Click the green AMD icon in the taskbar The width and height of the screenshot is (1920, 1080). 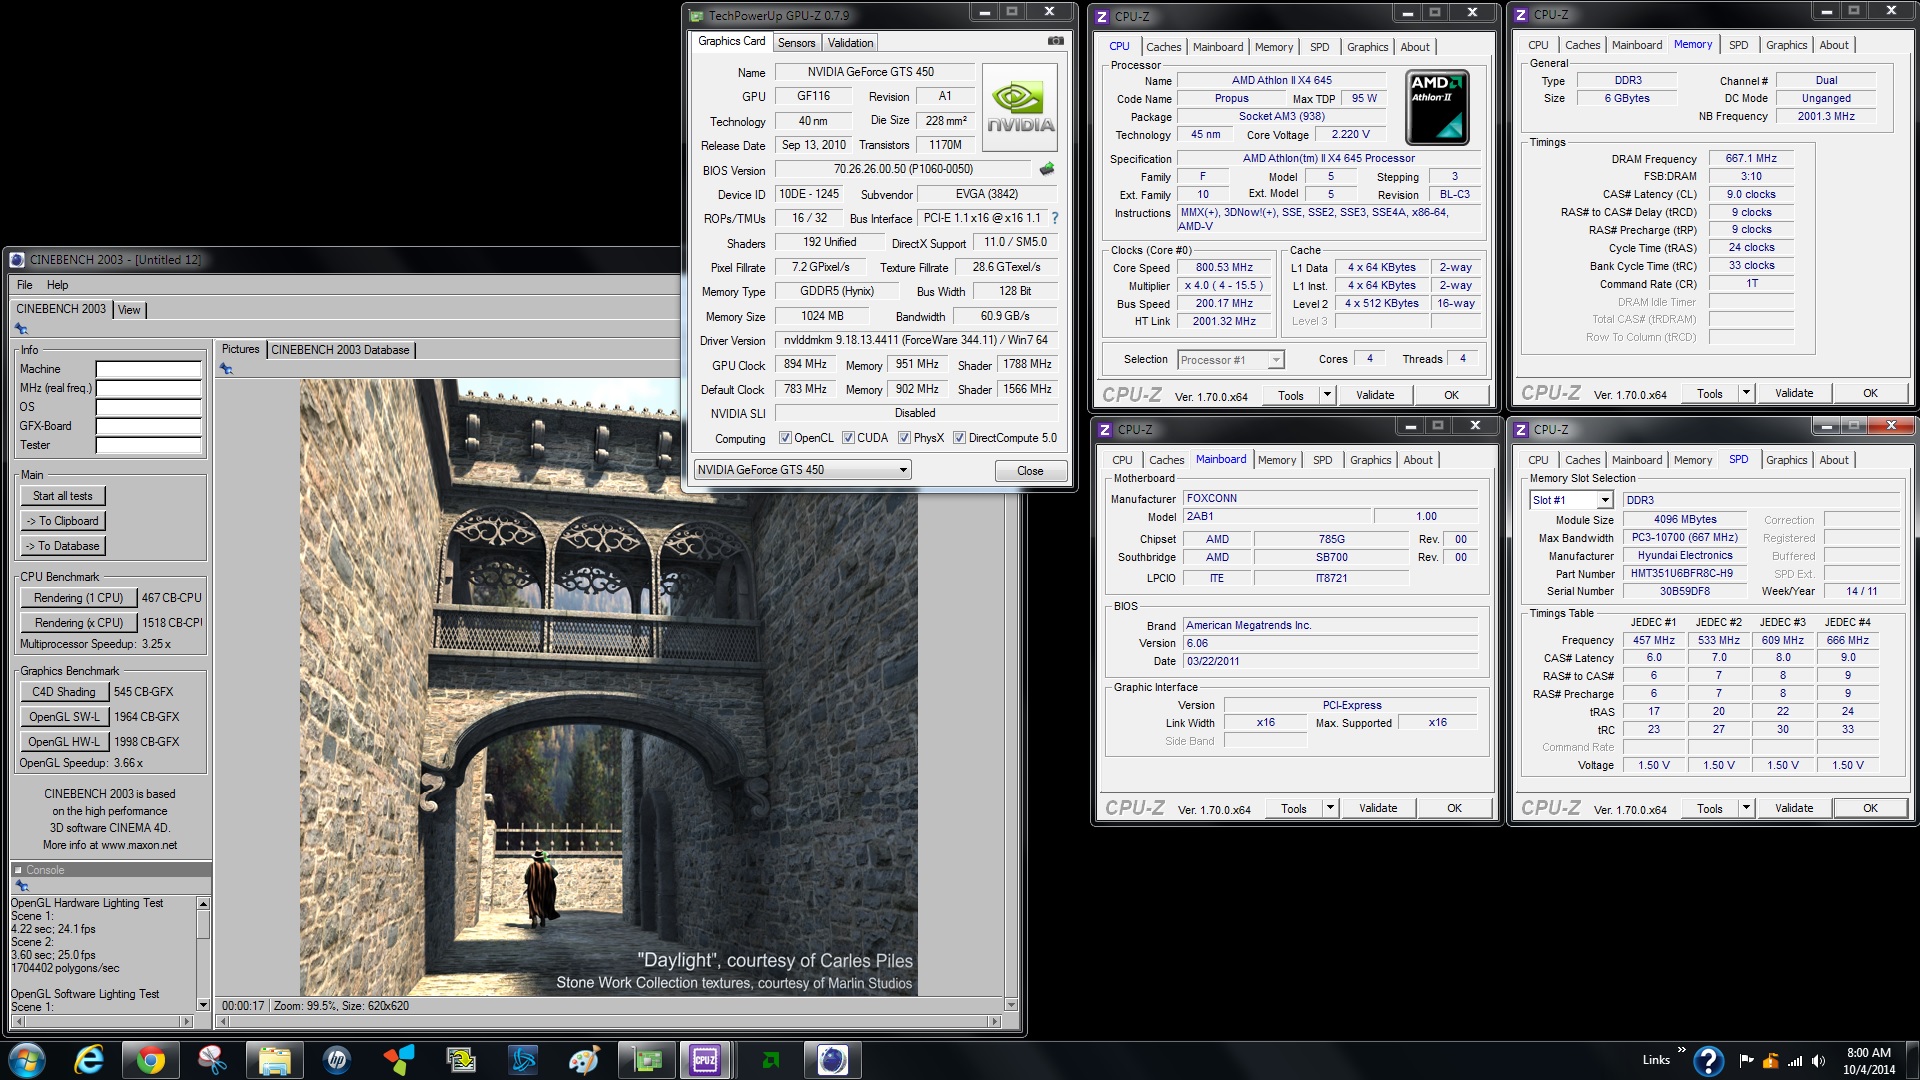click(x=770, y=1060)
